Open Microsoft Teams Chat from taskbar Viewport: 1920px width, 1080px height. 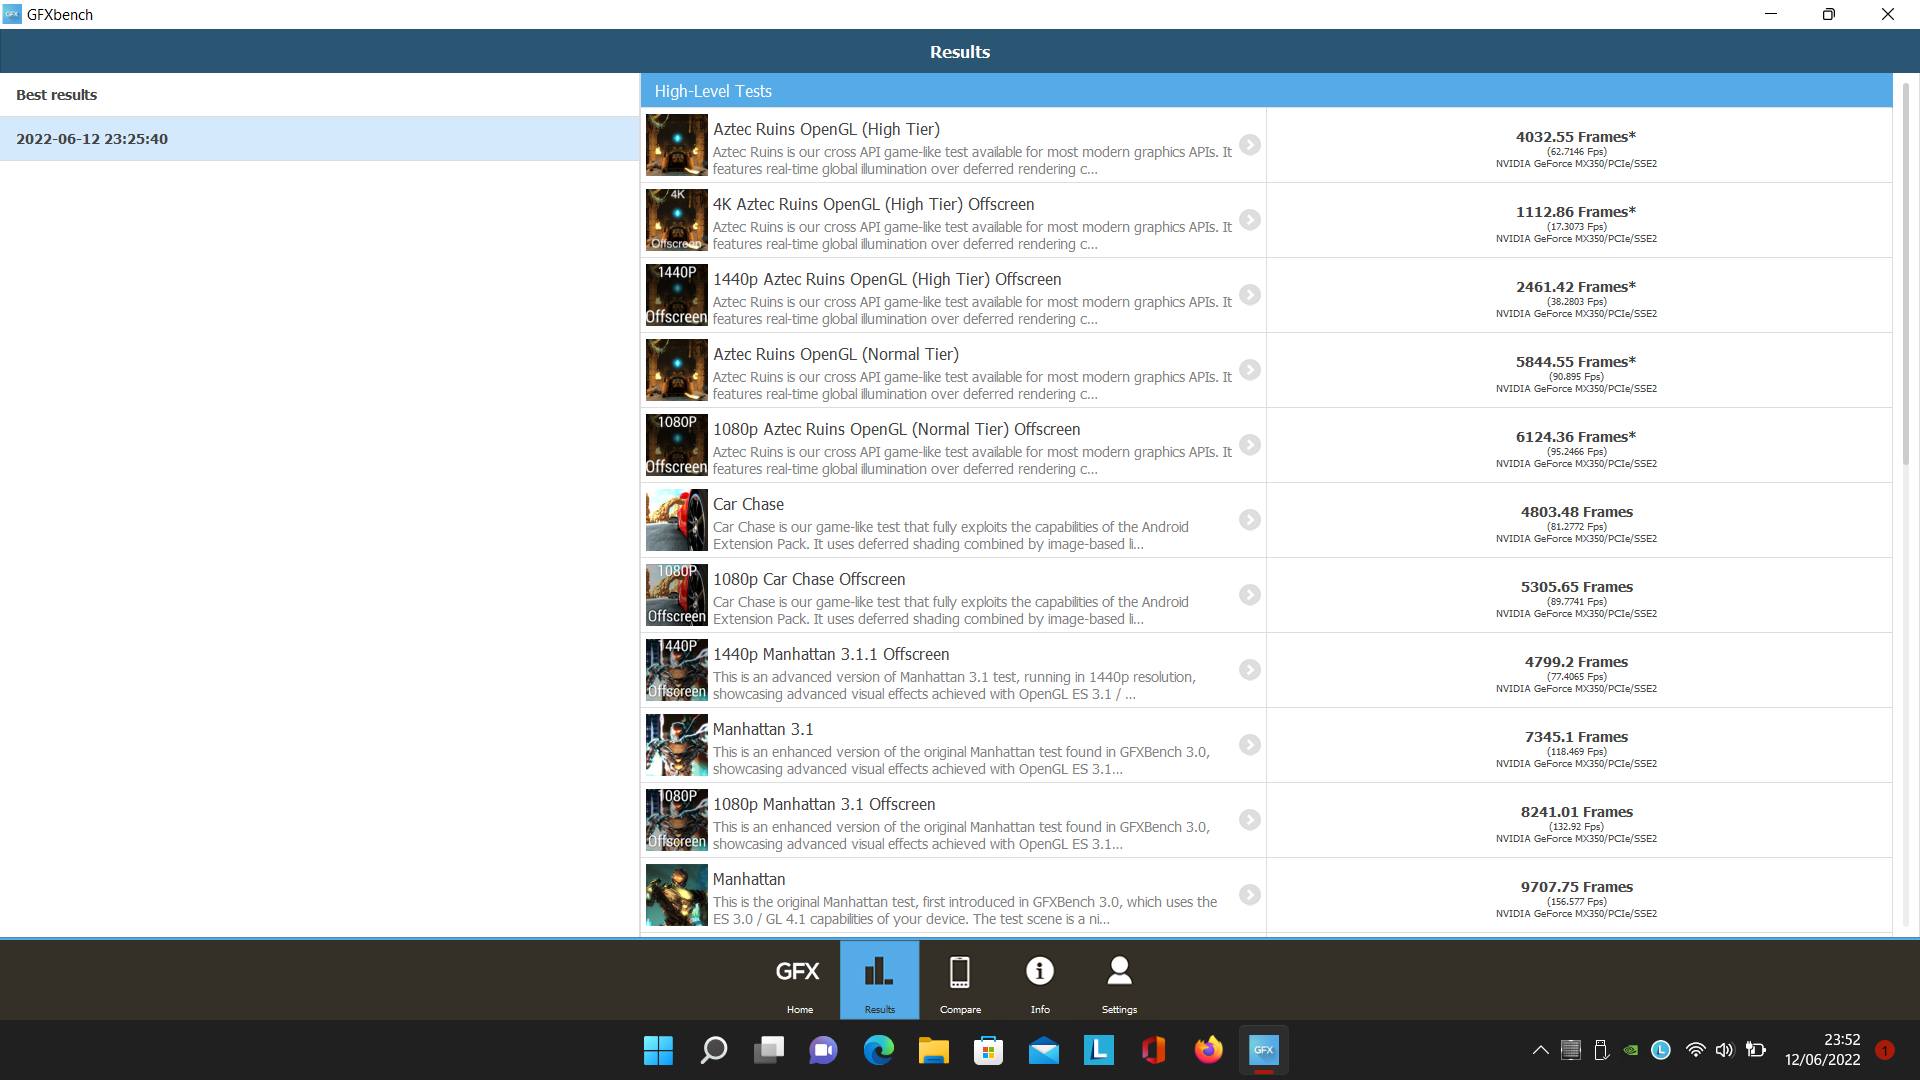[x=823, y=1050]
